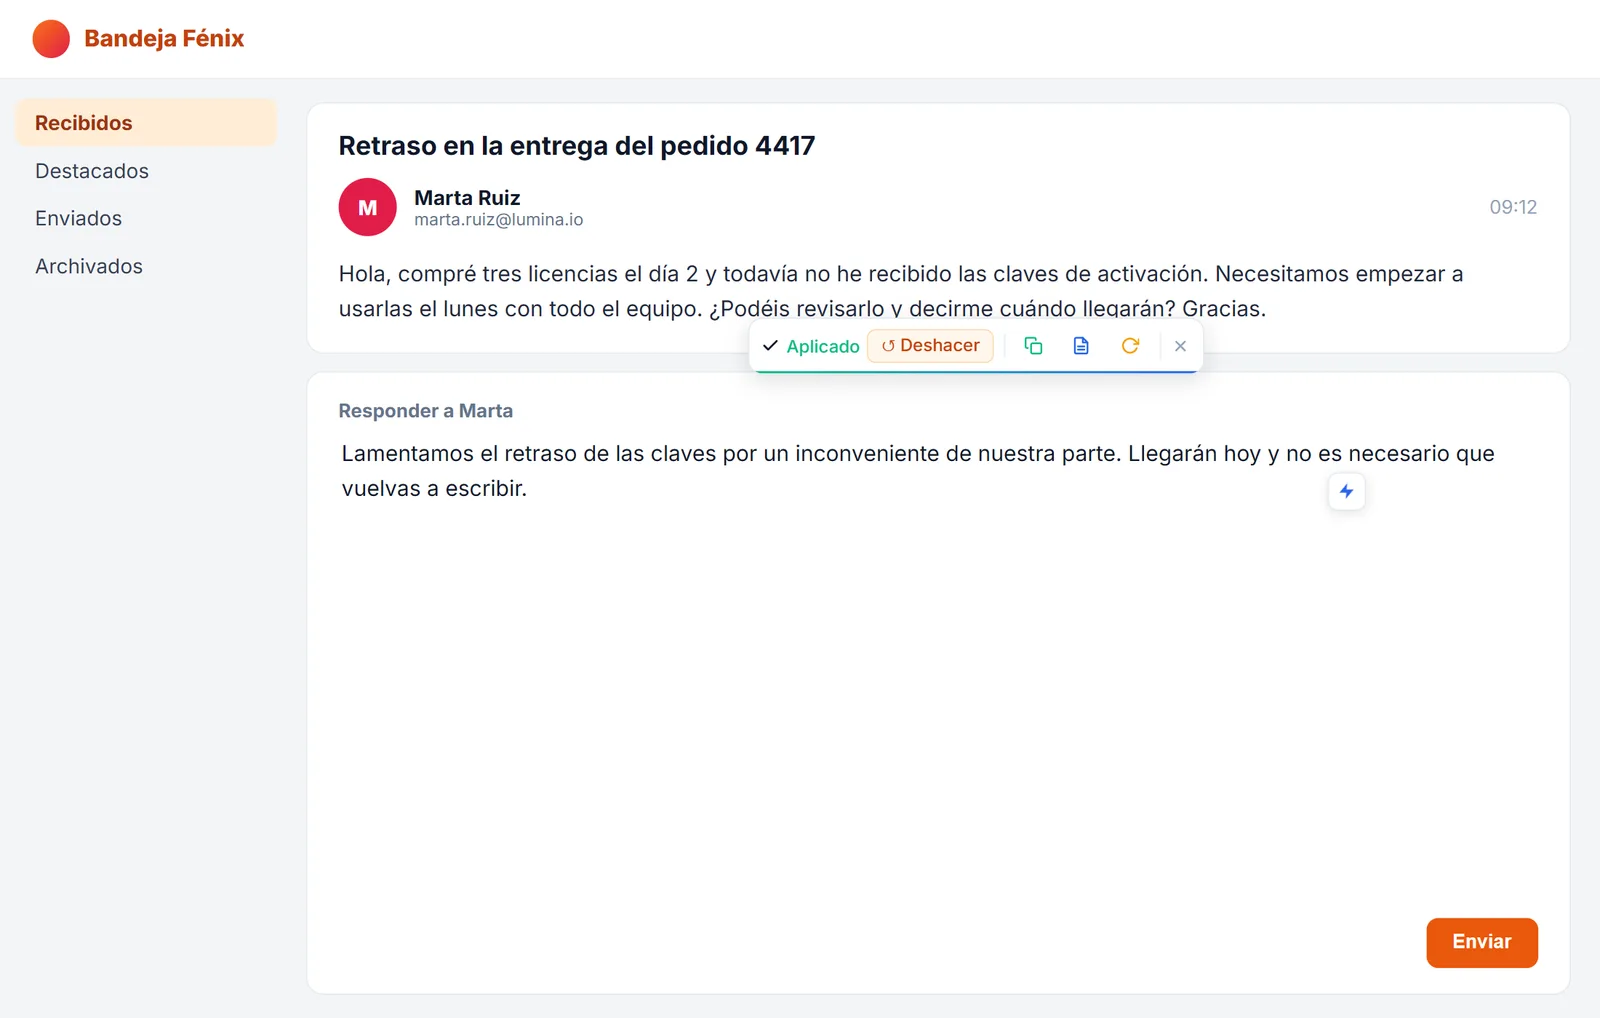Send the reply with the Enviar button
The height and width of the screenshot is (1018, 1600).
point(1482,942)
